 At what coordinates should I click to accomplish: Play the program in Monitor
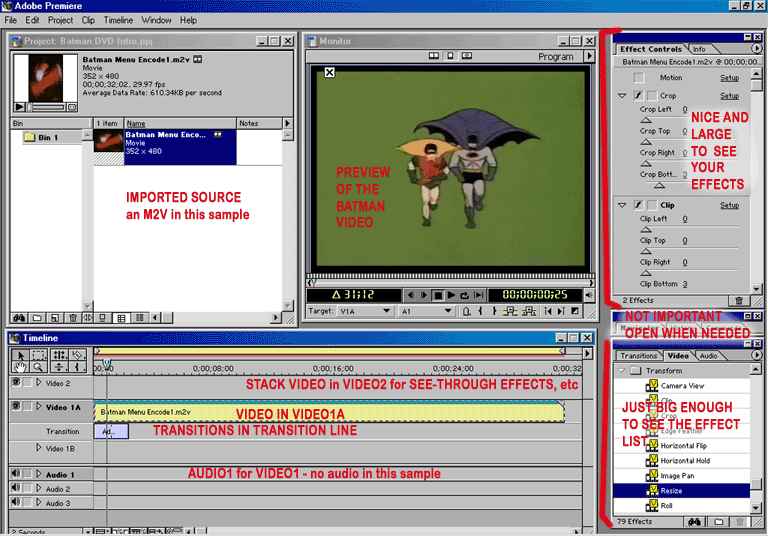coord(451,295)
